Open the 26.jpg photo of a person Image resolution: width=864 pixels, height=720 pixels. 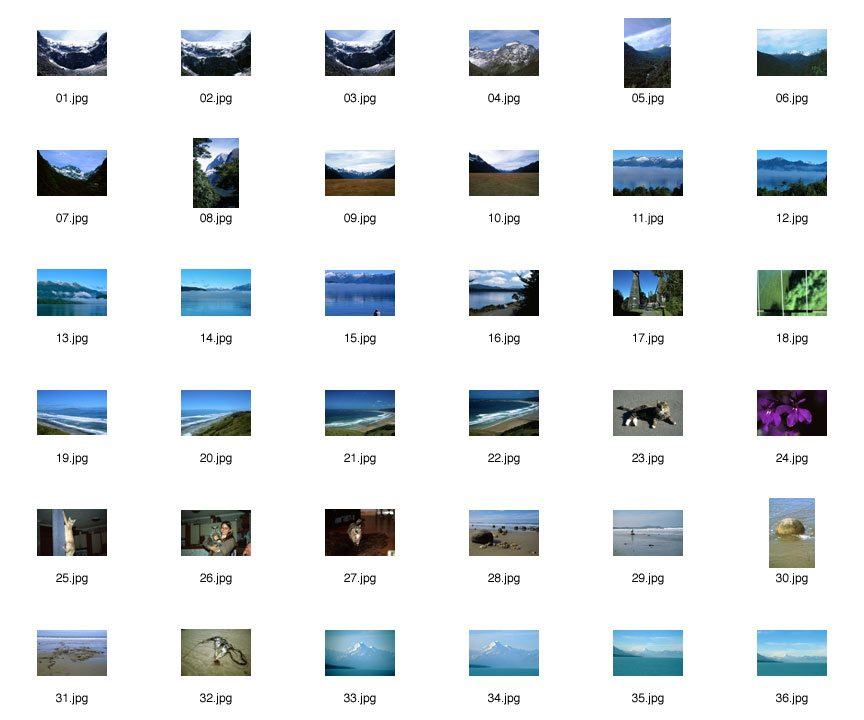tap(216, 533)
